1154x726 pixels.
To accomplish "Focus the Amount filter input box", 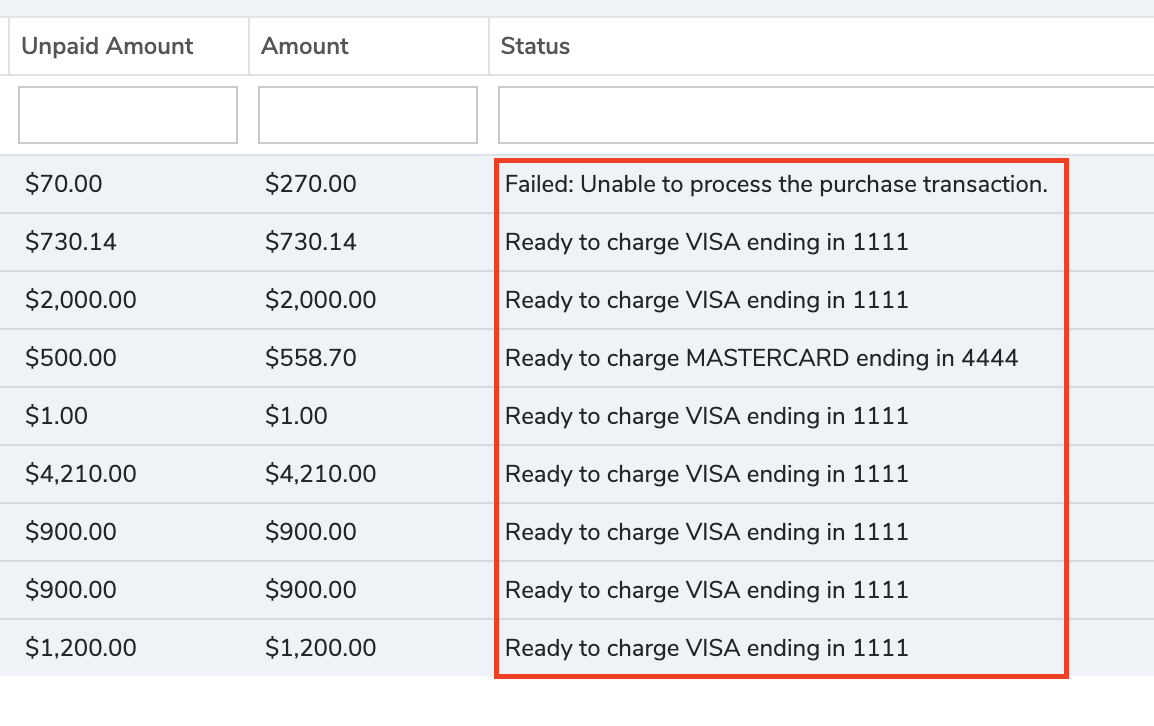I will point(368,115).
